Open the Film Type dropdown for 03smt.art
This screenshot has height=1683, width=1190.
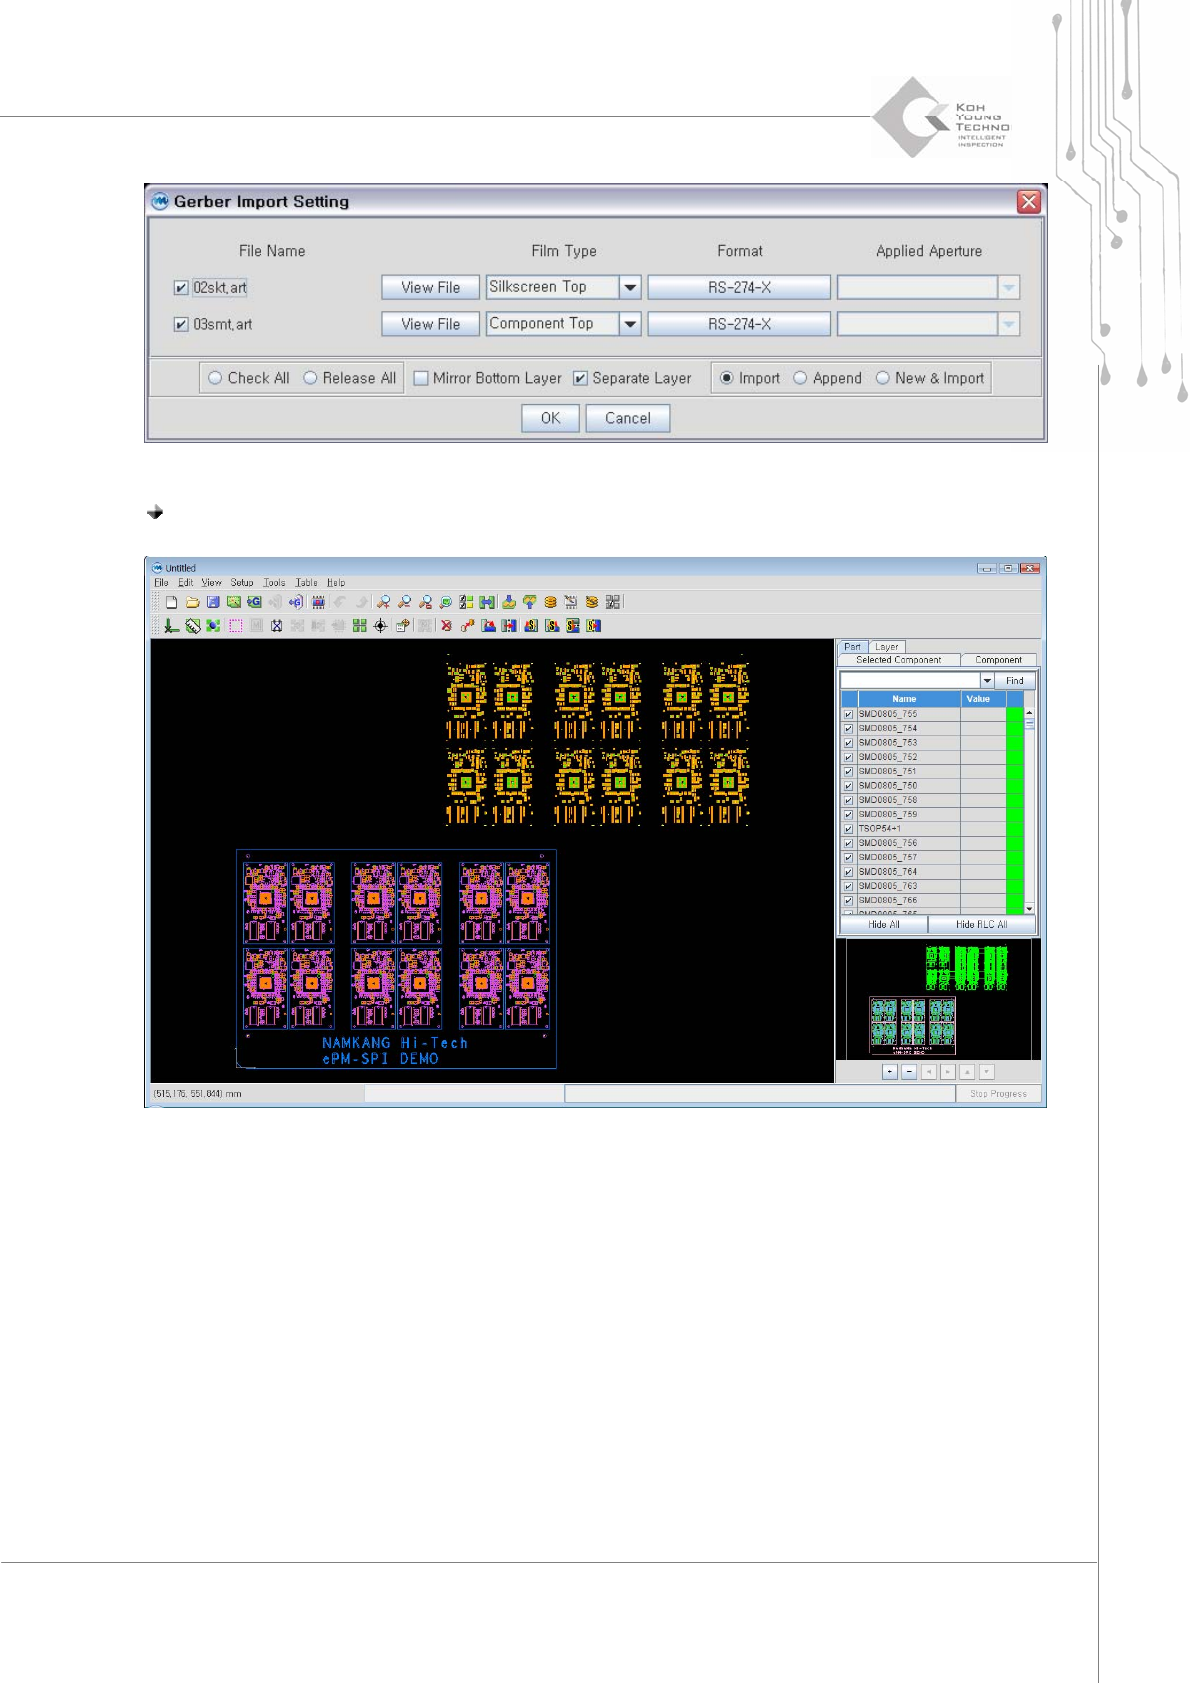[630, 325]
